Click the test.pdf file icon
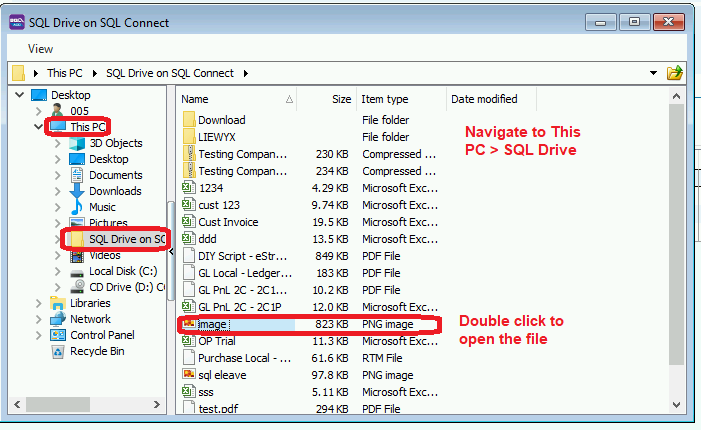The image size is (701, 430). (x=189, y=409)
